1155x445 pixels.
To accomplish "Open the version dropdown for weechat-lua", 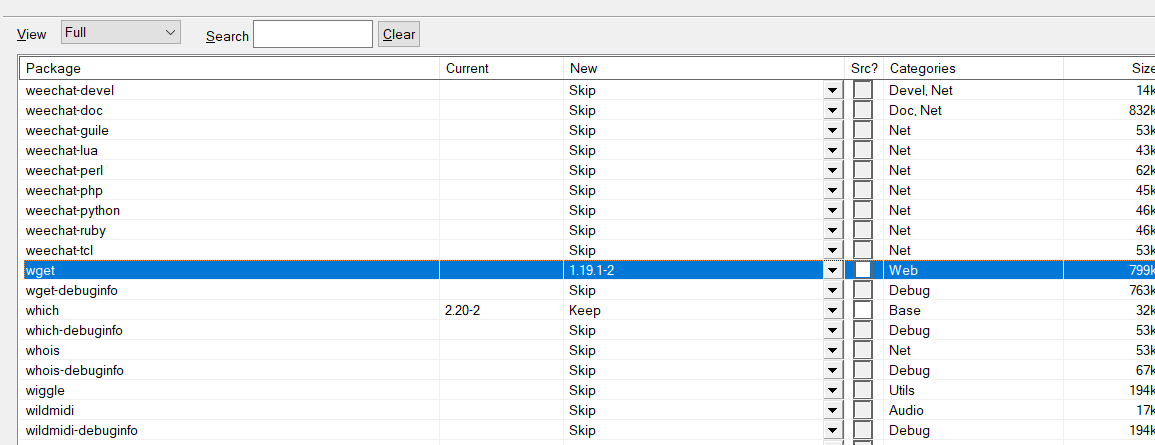I will (833, 150).
